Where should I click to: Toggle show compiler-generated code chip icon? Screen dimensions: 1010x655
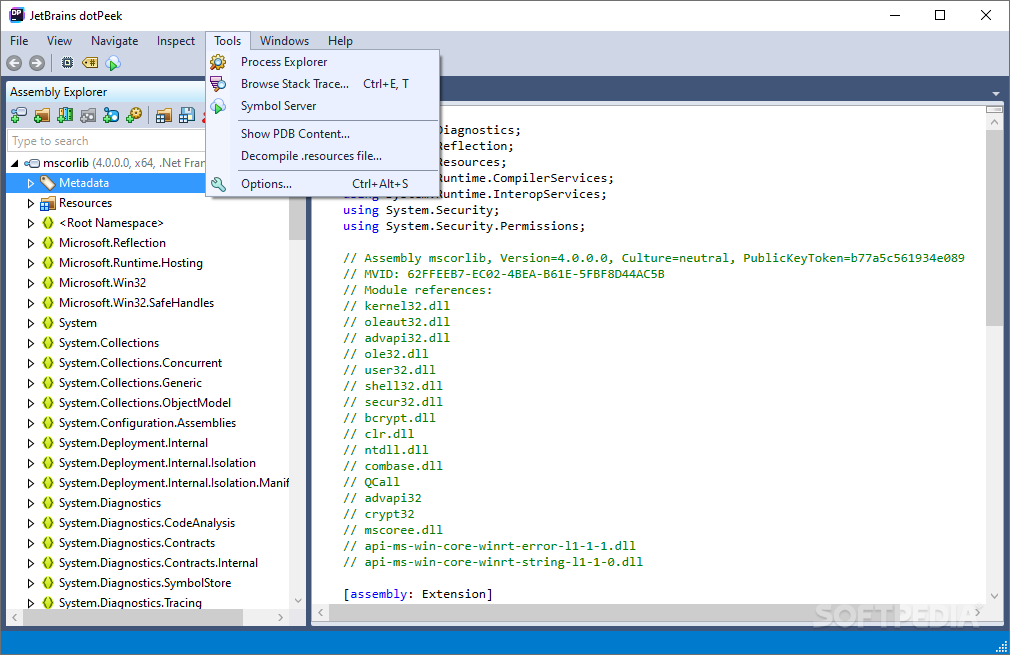coord(67,62)
